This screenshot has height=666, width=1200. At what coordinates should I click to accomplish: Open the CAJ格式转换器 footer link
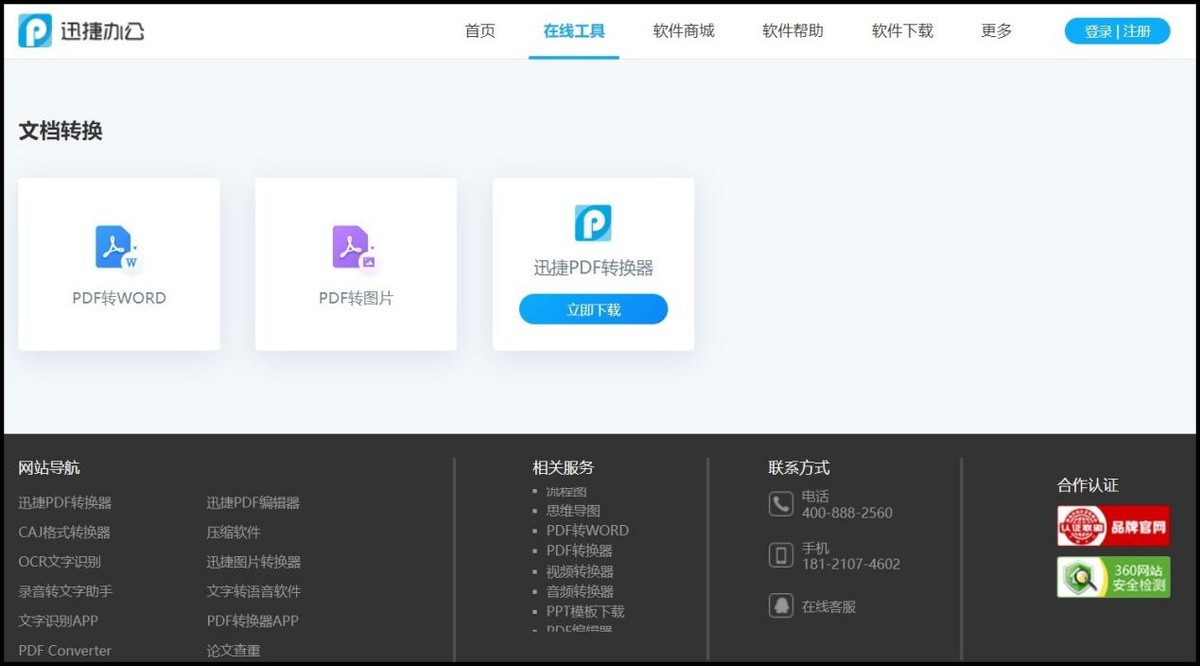click(x=64, y=532)
